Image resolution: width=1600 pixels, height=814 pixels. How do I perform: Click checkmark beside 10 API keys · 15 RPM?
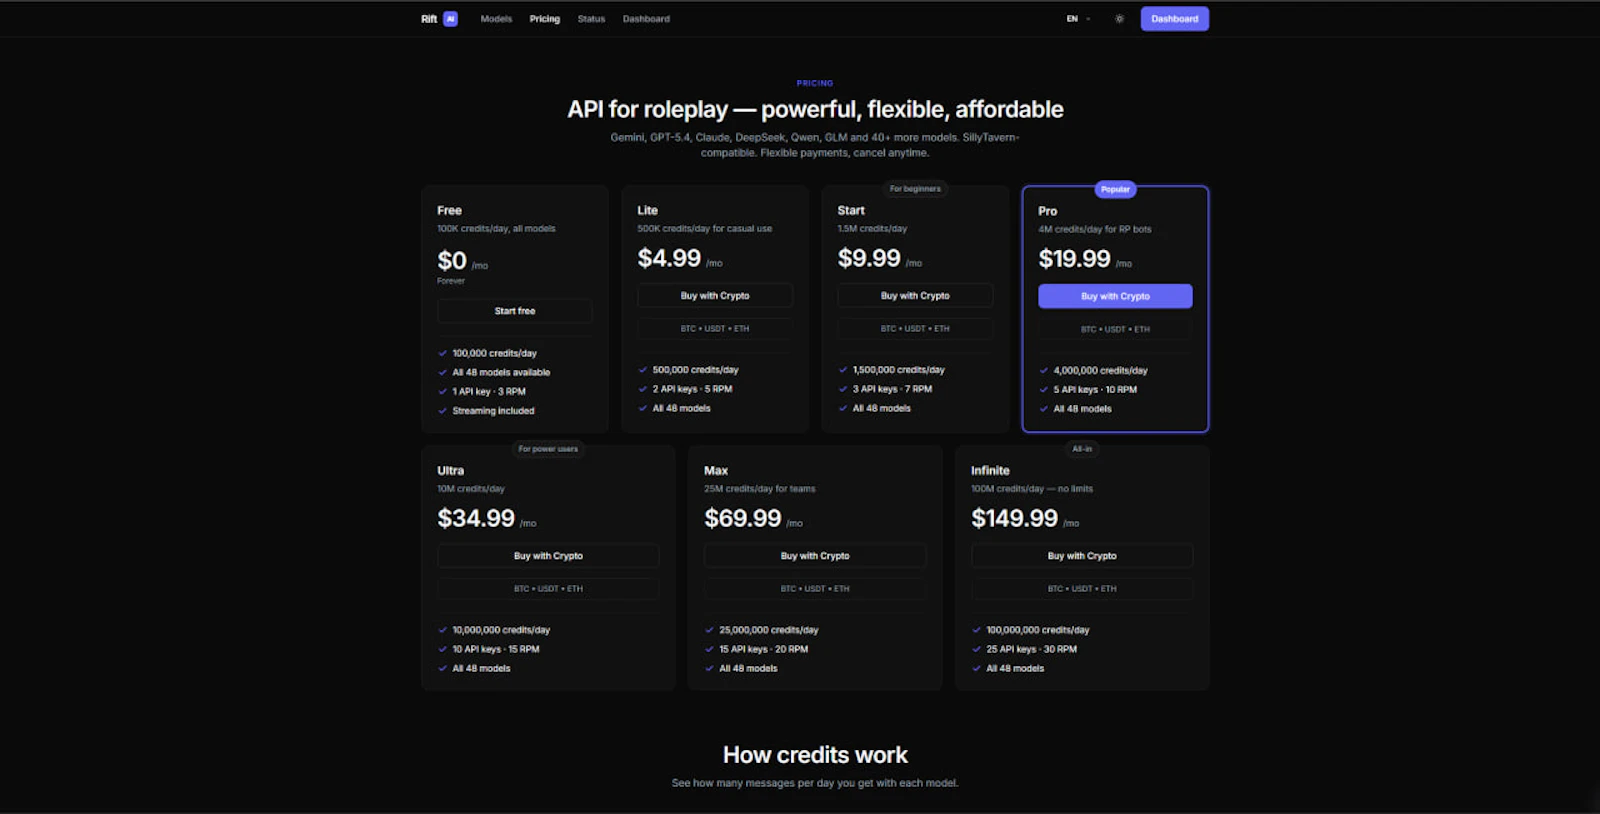[x=442, y=649]
